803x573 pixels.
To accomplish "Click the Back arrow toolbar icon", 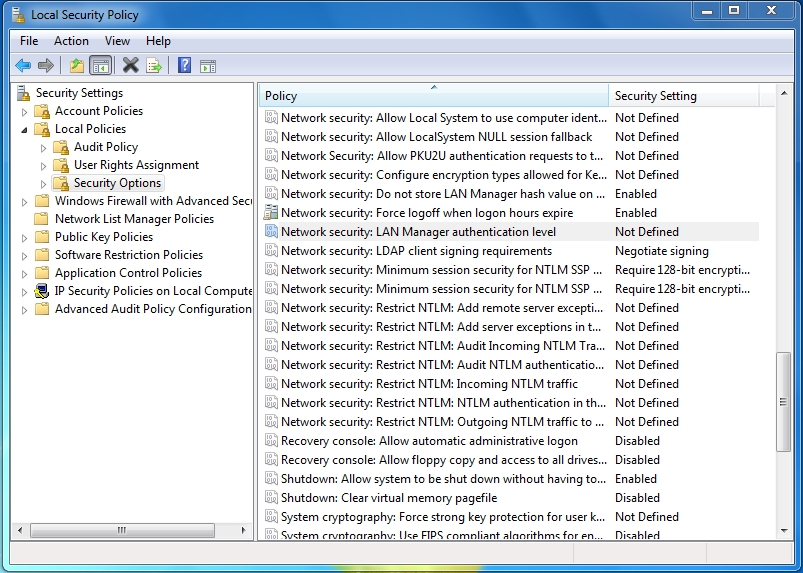I will [x=23, y=66].
